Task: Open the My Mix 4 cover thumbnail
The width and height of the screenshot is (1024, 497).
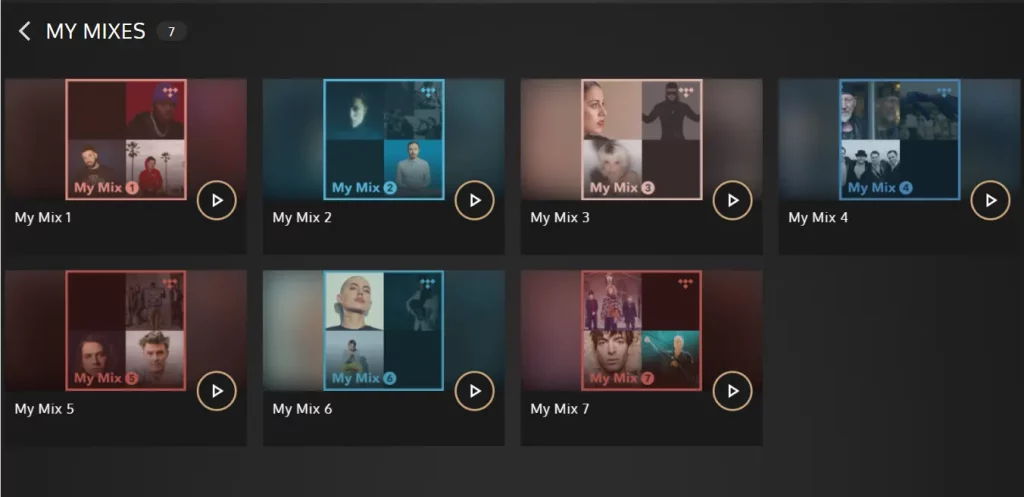Action: tap(900, 140)
